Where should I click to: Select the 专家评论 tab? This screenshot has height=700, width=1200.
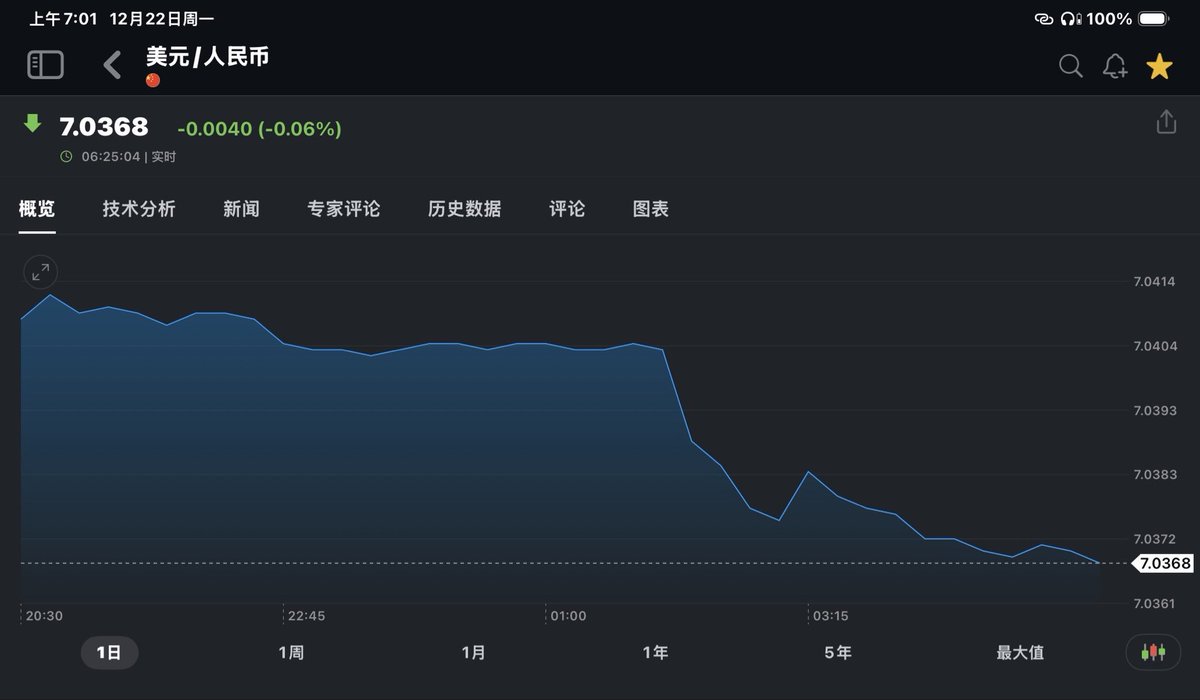344,209
